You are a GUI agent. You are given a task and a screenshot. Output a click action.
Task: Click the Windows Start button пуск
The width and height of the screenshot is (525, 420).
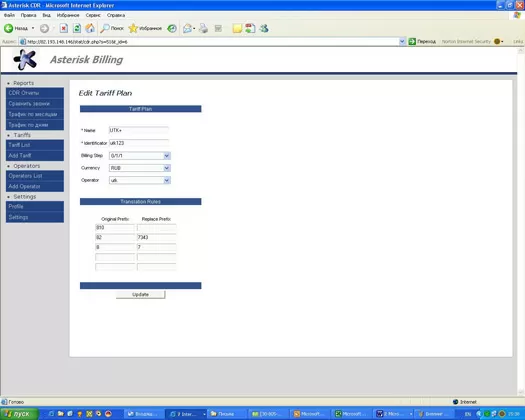(19, 414)
